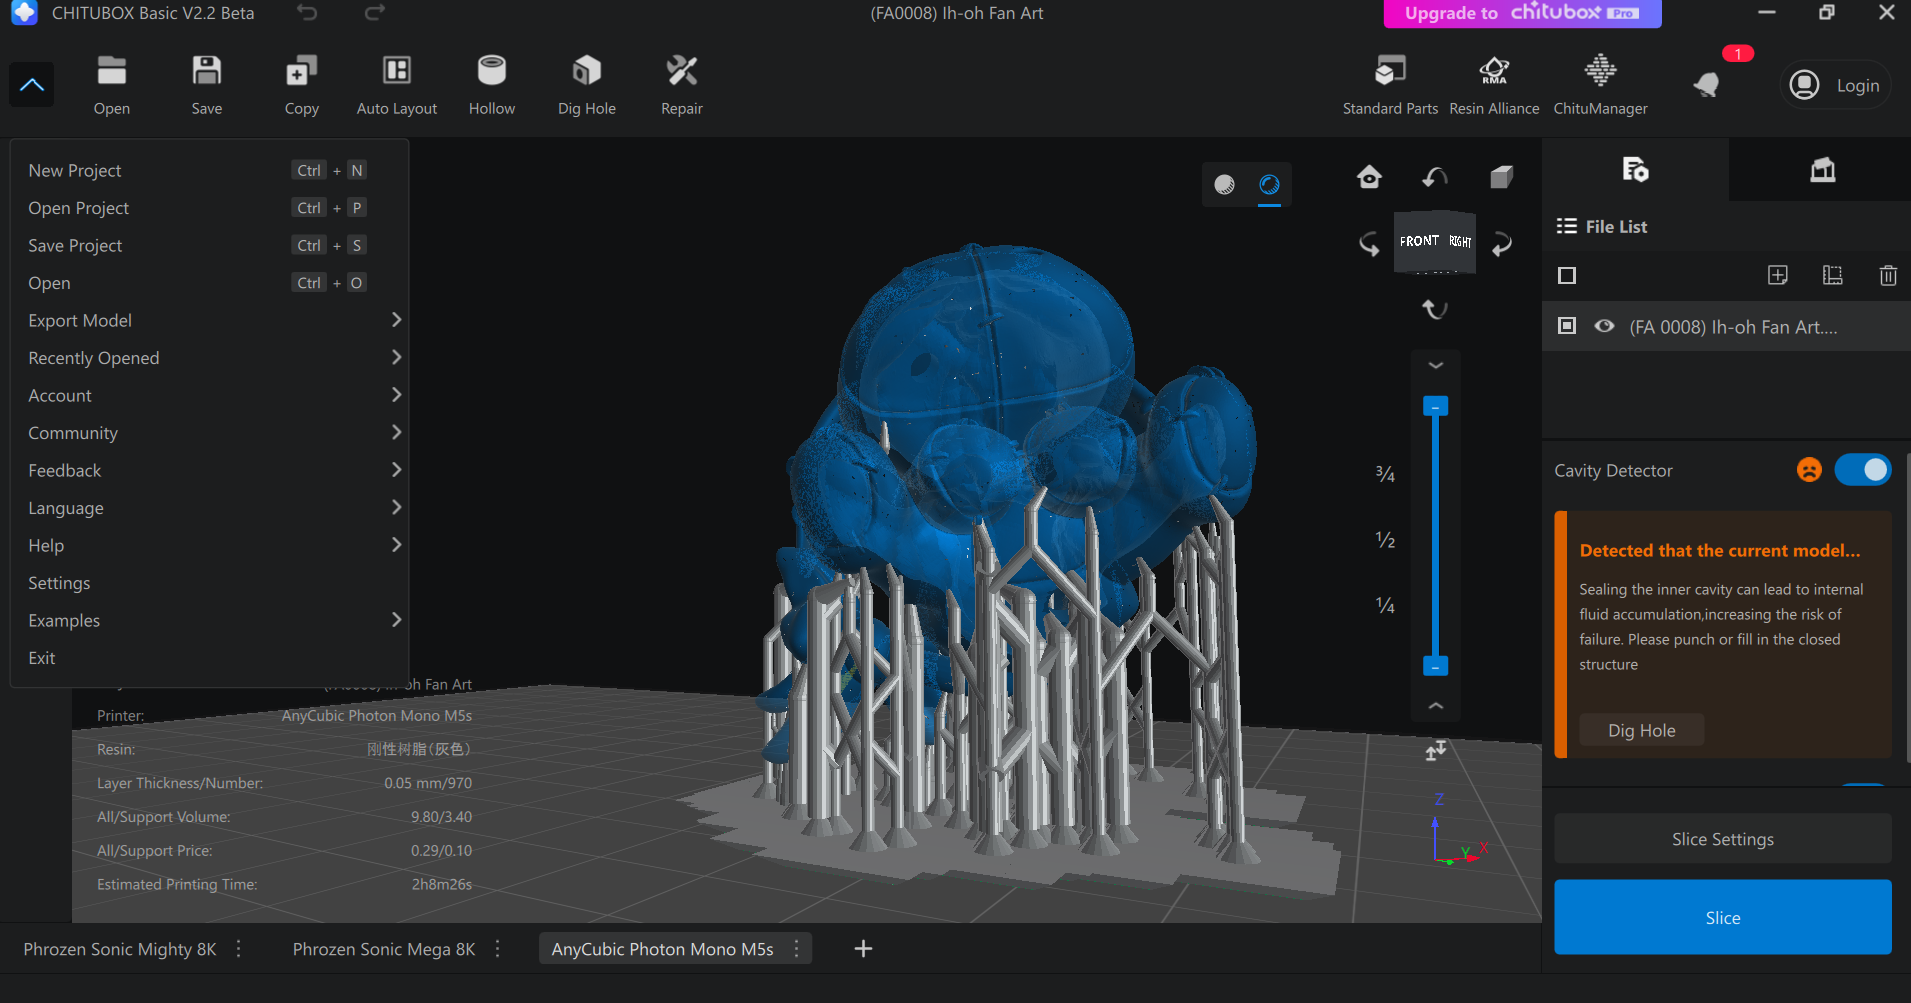Select Phrozen Sonic Mega 8K tab

pyautogui.click(x=383, y=949)
